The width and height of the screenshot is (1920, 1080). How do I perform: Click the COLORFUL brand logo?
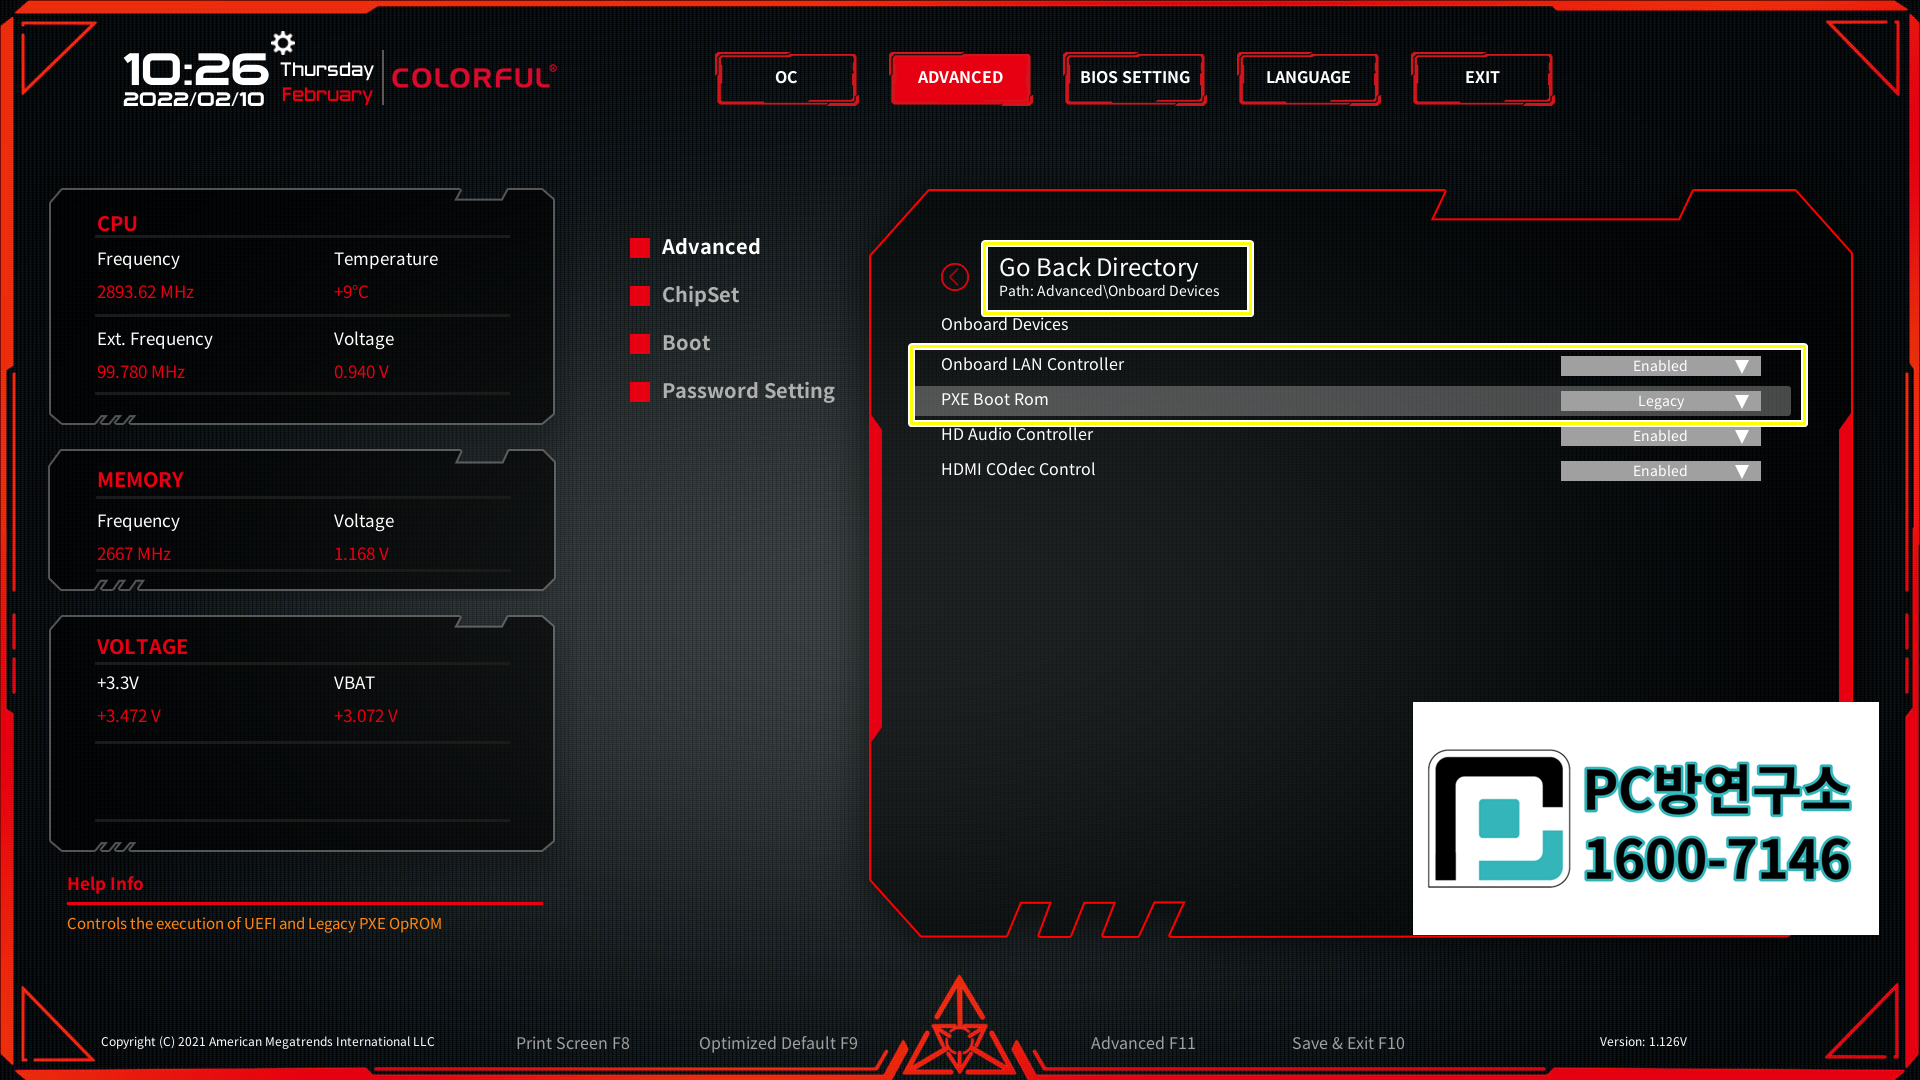(474, 78)
